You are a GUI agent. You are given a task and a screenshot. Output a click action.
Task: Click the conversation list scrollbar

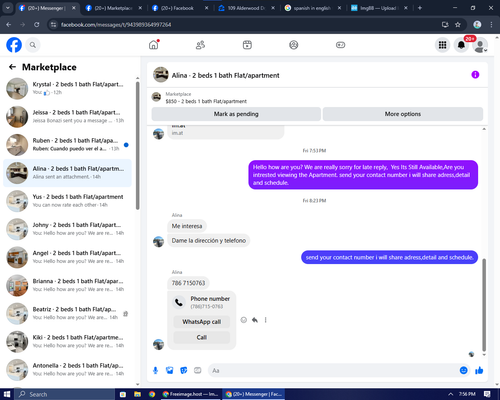click(x=137, y=146)
